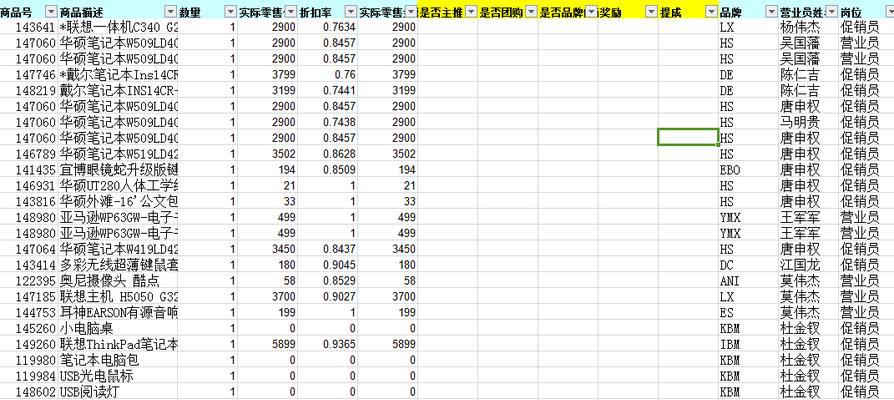Select the 岗位 header cell

pyautogui.click(x=866, y=12)
